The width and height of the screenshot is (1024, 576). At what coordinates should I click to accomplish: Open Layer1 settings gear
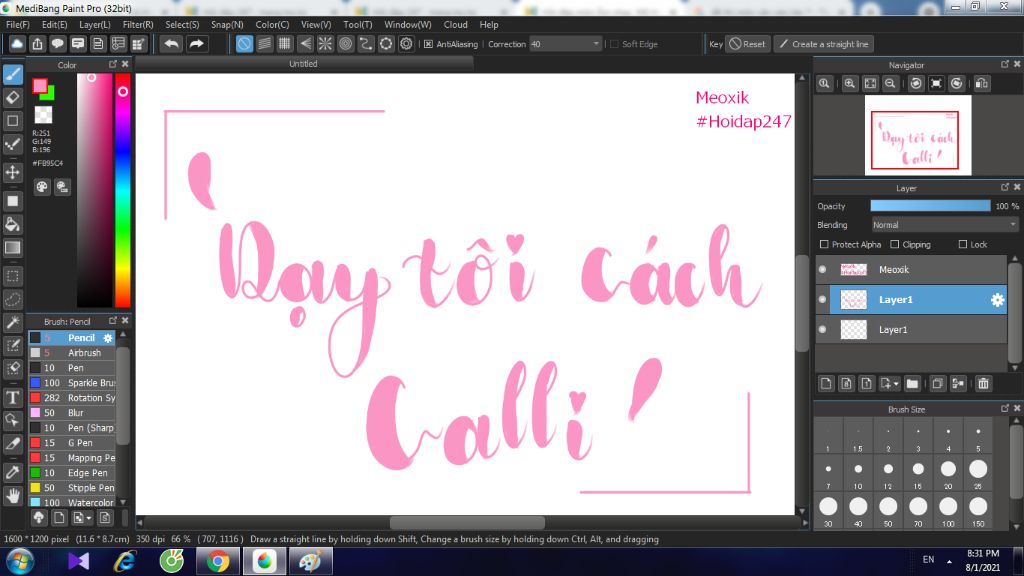(997, 300)
